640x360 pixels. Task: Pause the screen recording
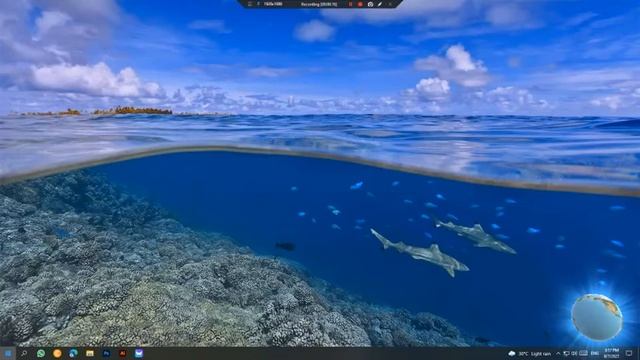(x=351, y=4)
